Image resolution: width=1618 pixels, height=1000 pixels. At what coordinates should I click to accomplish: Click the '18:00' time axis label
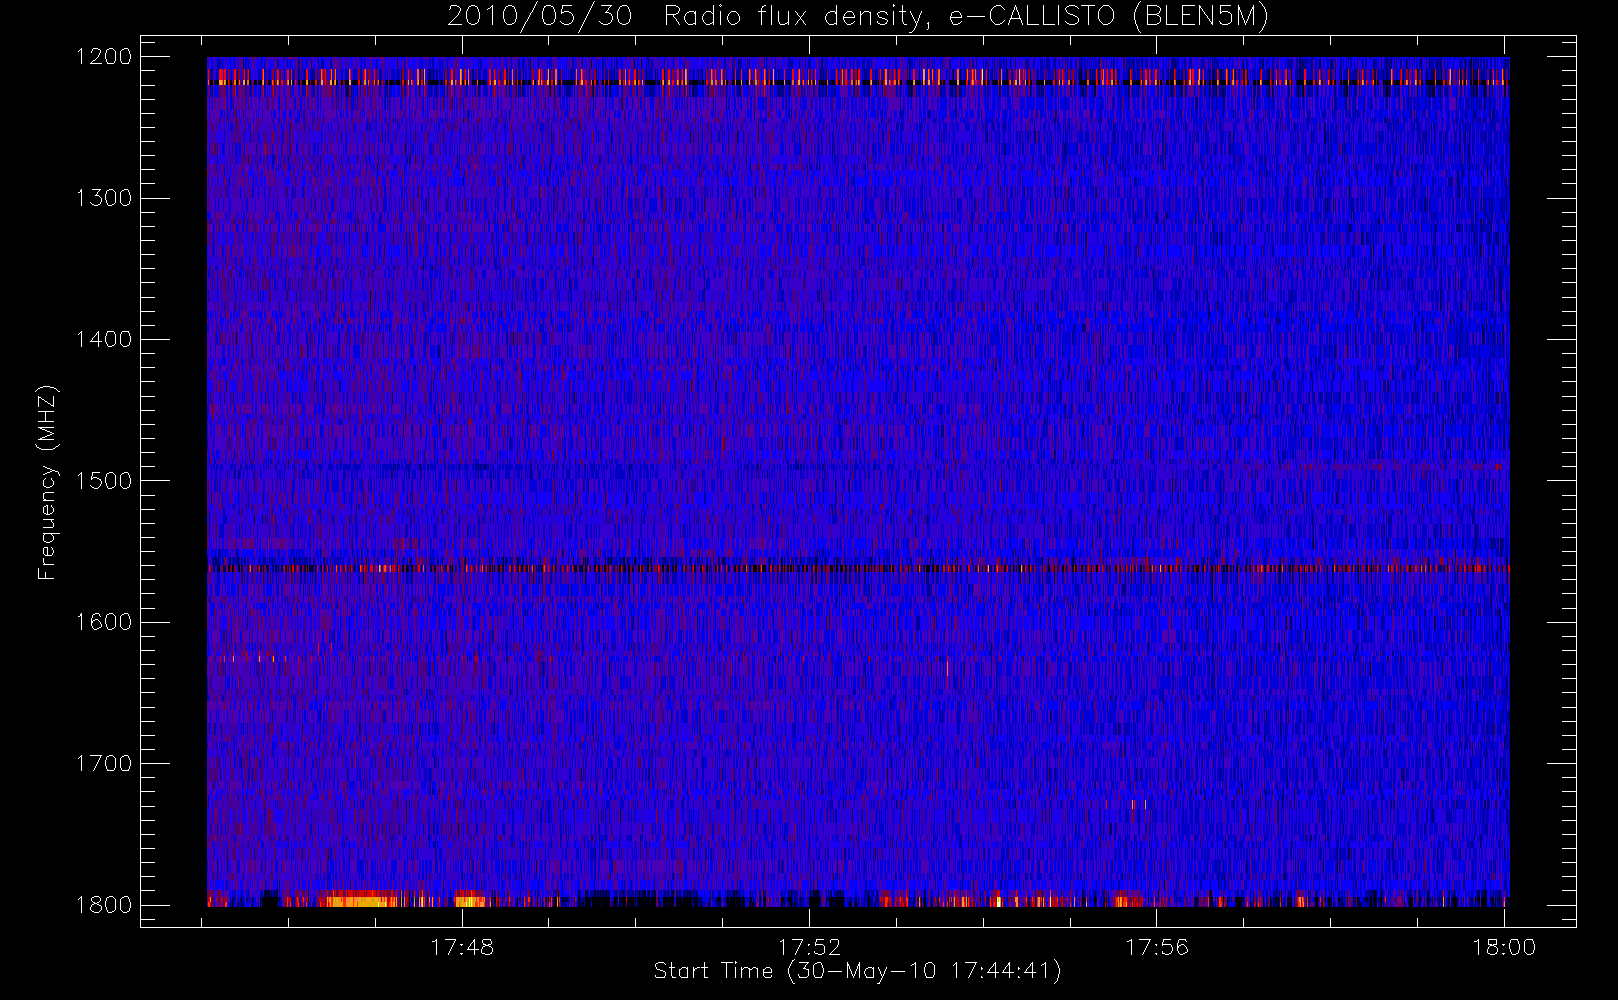tap(1504, 947)
